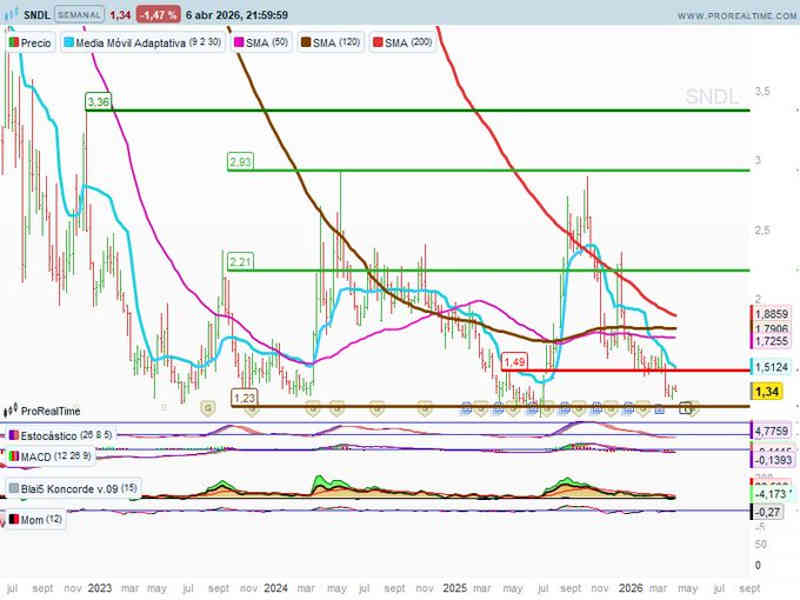Click the Mom (12) indicator icon
This screenshot has width=800, height=600.
13,520
